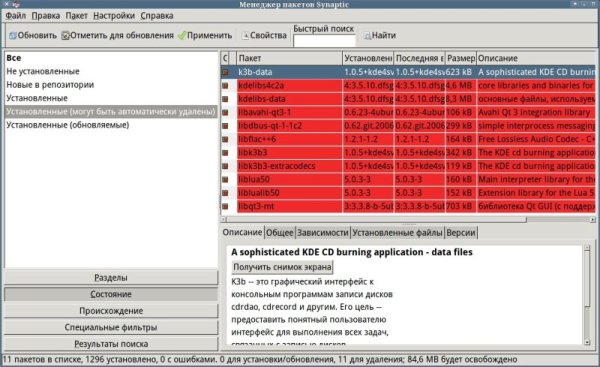Click the Отметить для обновления checkmark icon
Viewport: 600px width, 367px height.
(x=65, y=36)
